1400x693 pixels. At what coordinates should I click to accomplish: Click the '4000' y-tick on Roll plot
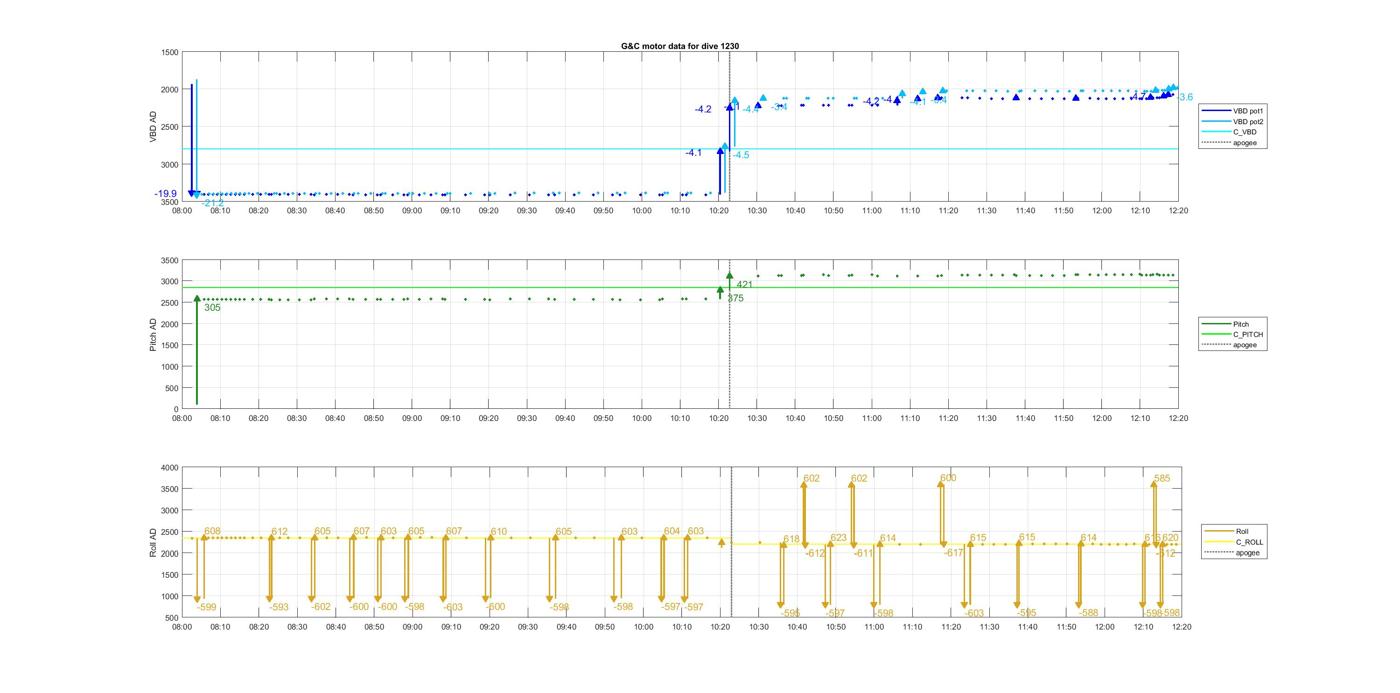pyautogui.click(x=169, y=468)
